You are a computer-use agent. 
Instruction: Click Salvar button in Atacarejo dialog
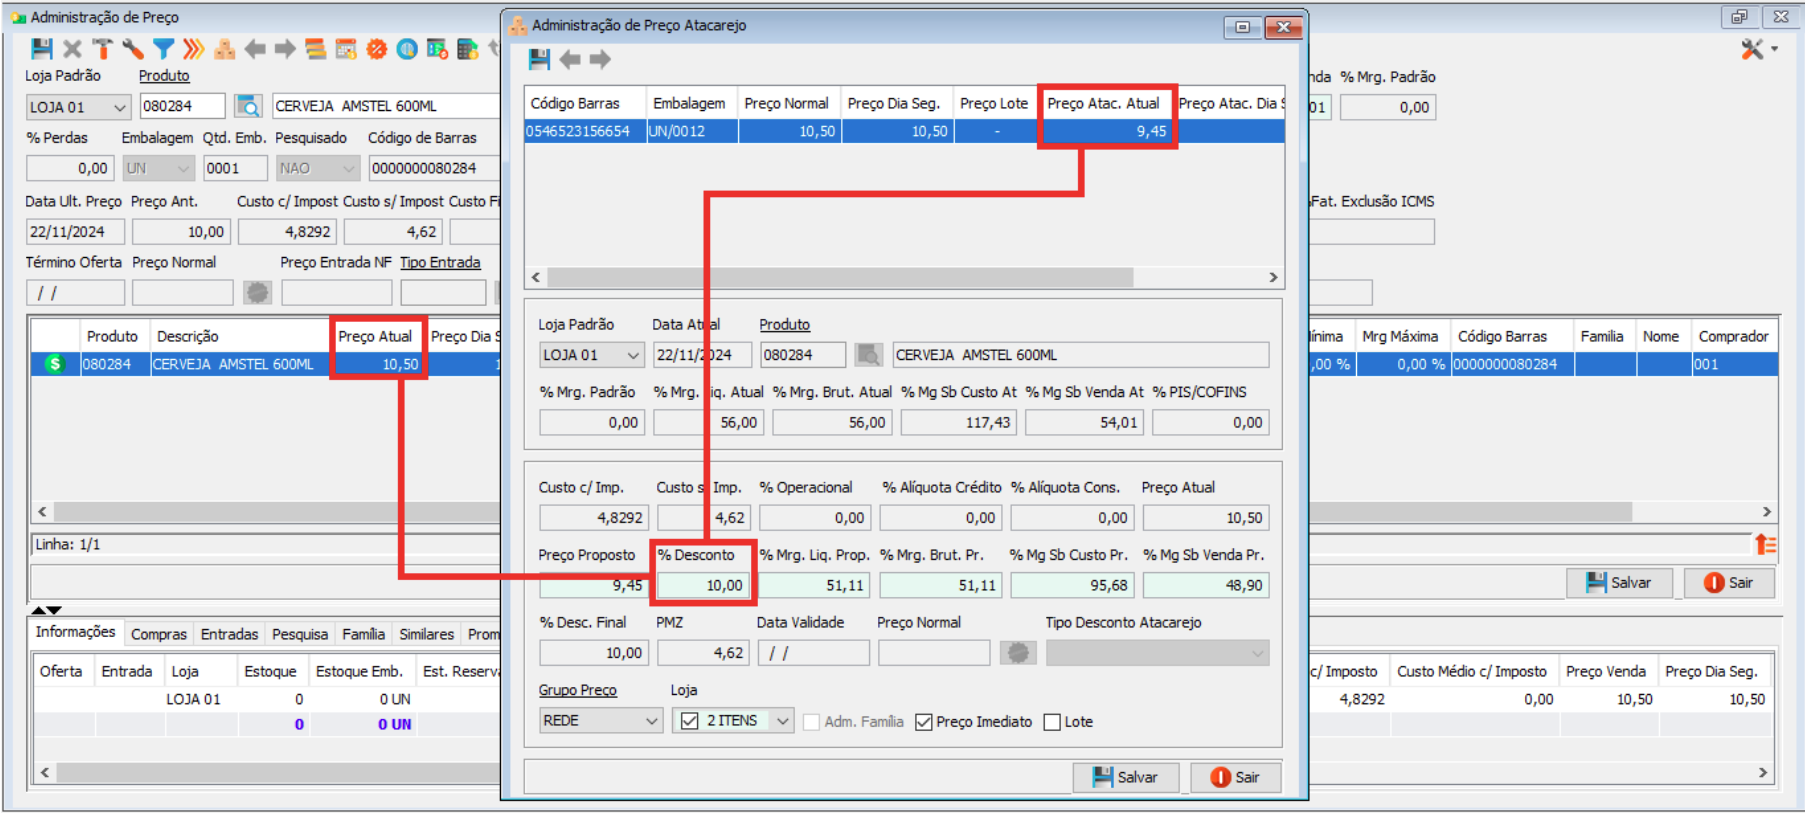pyautogui.click(x=1125, y=777)
